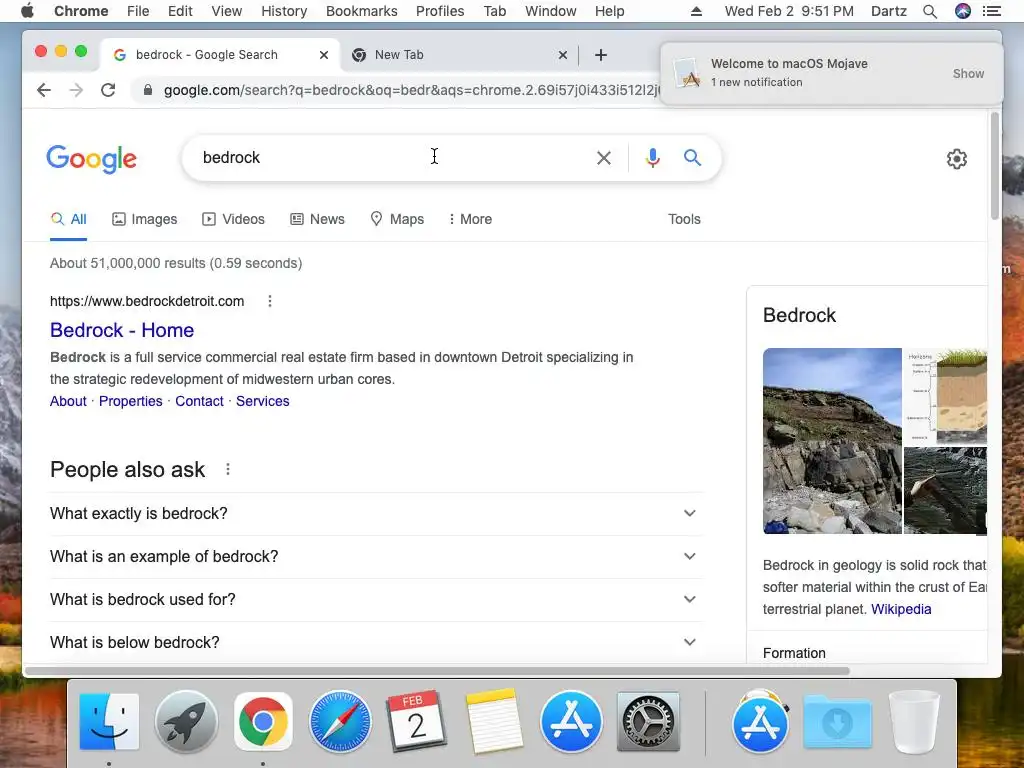The height and width of the screenshot is (768, 1024).
Task: Switch to Images results tab
Action: 144,219
